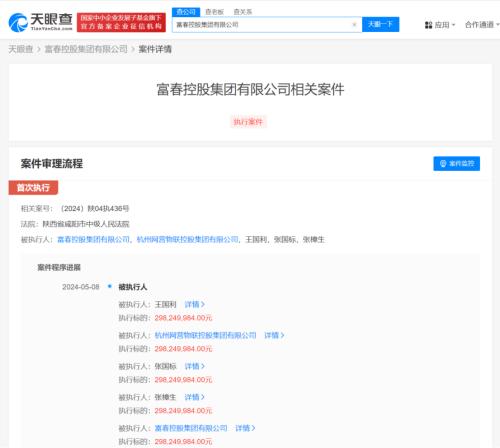The width and height of the screenshot is (500, 448).
Task: Open 富春控股集团有限公司 in 被执行人 summary line
Action: point(93,239)
